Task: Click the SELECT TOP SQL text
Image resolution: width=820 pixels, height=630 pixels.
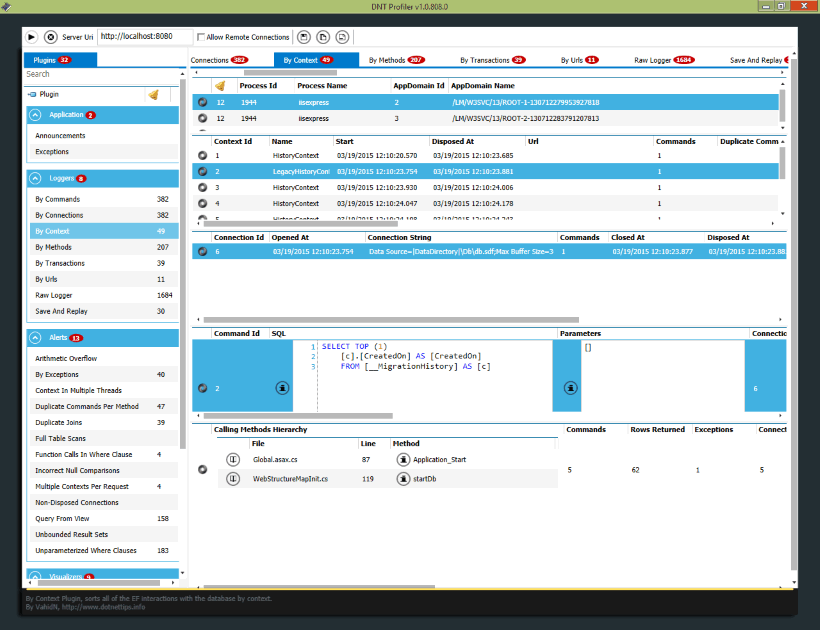Action: click(354, 347)
